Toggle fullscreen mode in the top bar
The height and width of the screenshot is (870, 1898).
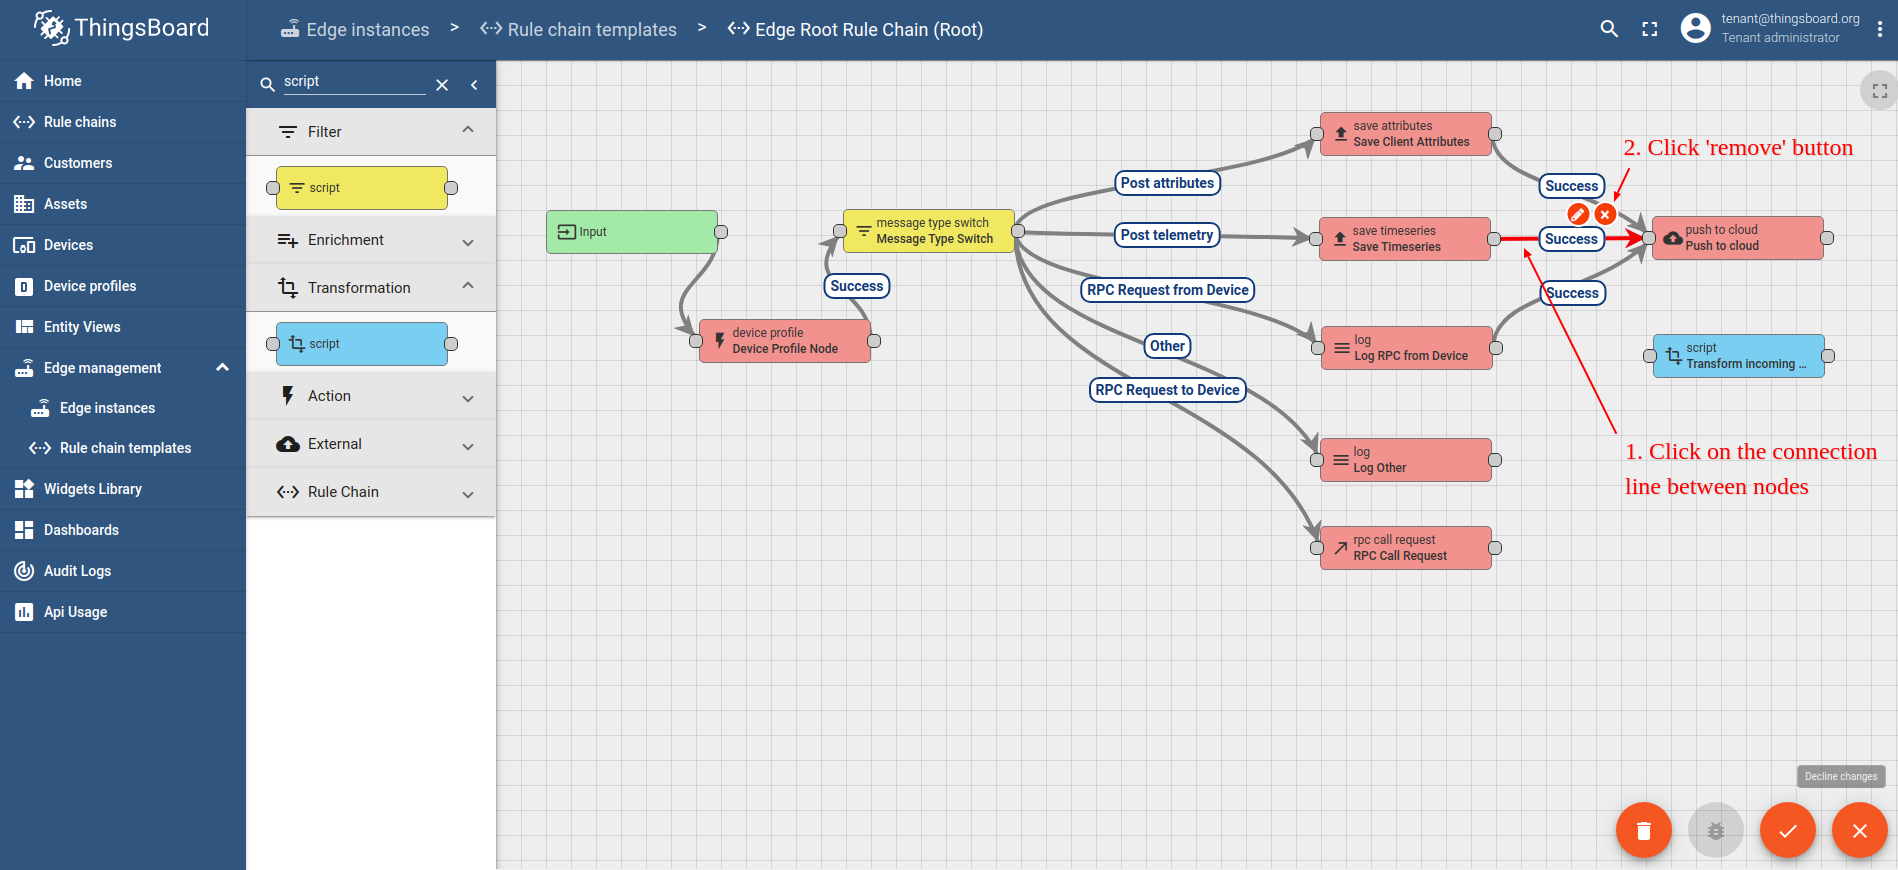point(1650,29)
